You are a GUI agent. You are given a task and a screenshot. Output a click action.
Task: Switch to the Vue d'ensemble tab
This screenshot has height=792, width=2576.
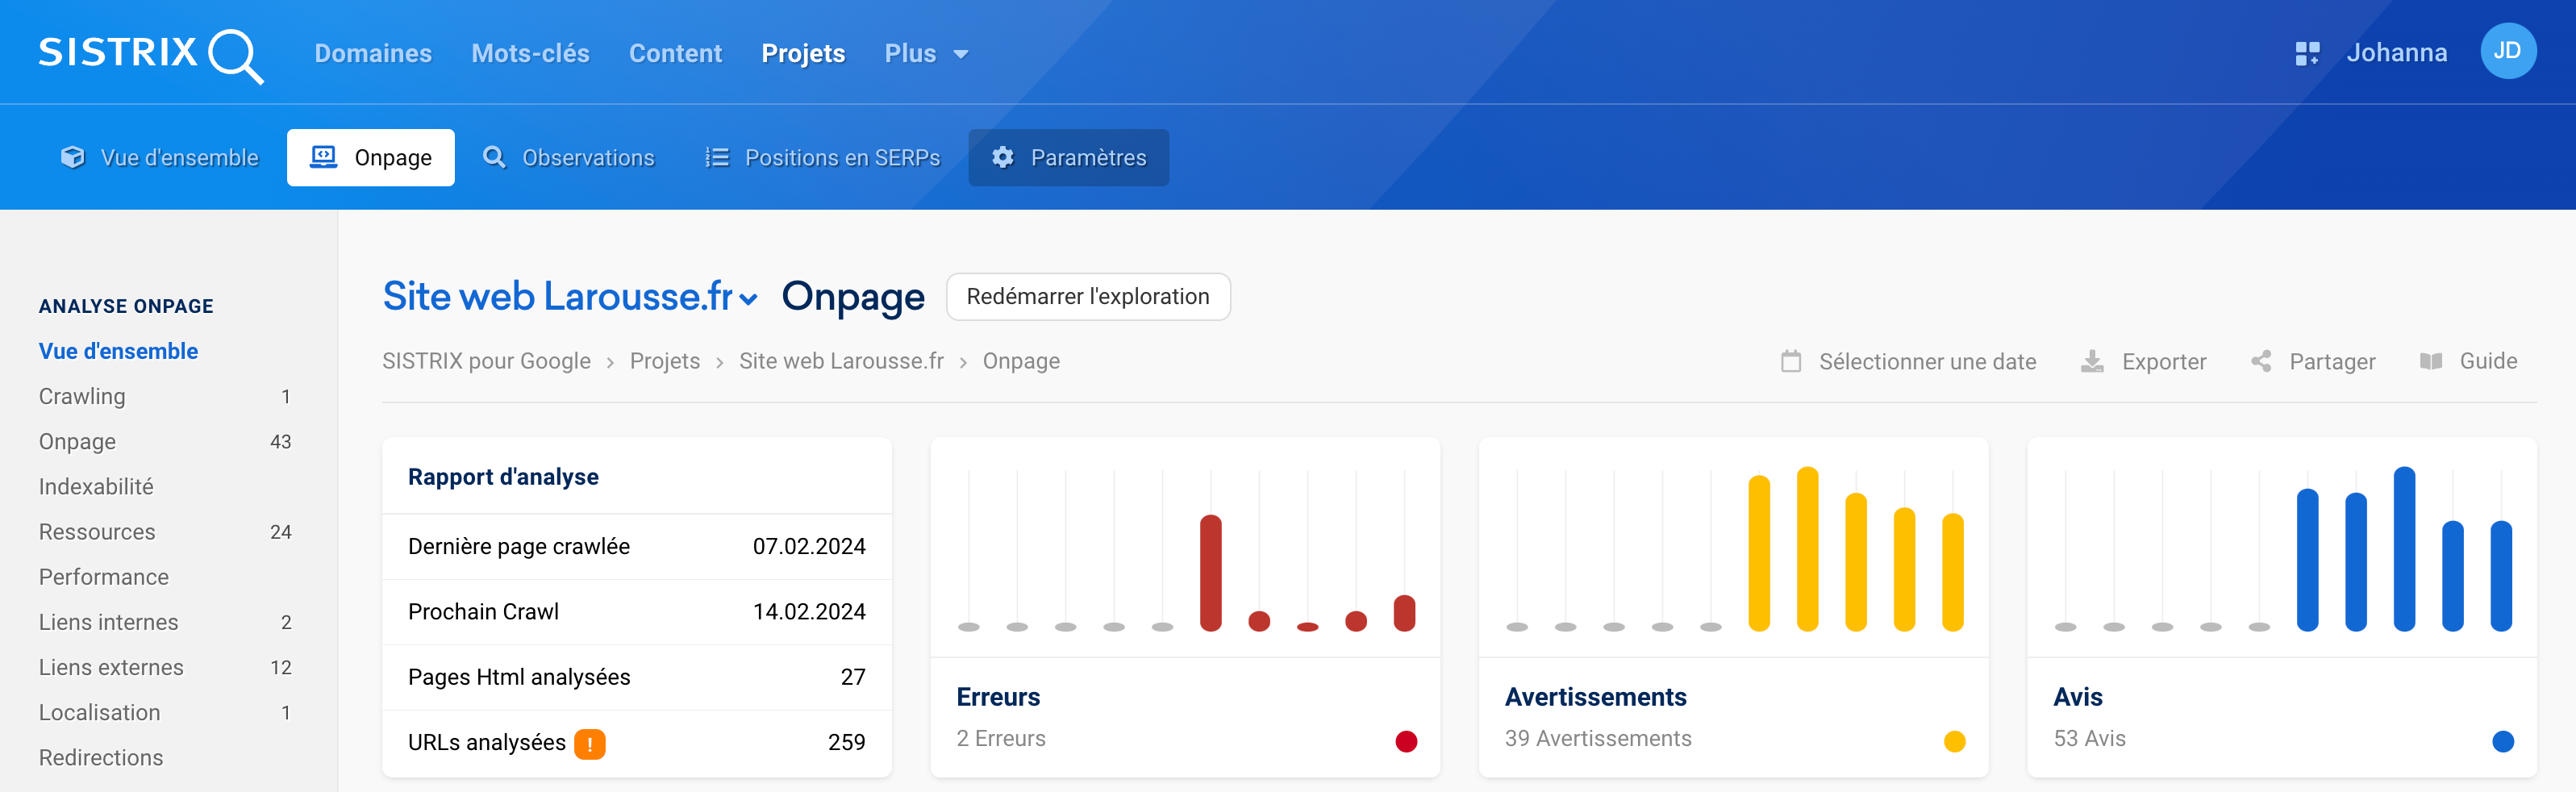coord(160,157)
